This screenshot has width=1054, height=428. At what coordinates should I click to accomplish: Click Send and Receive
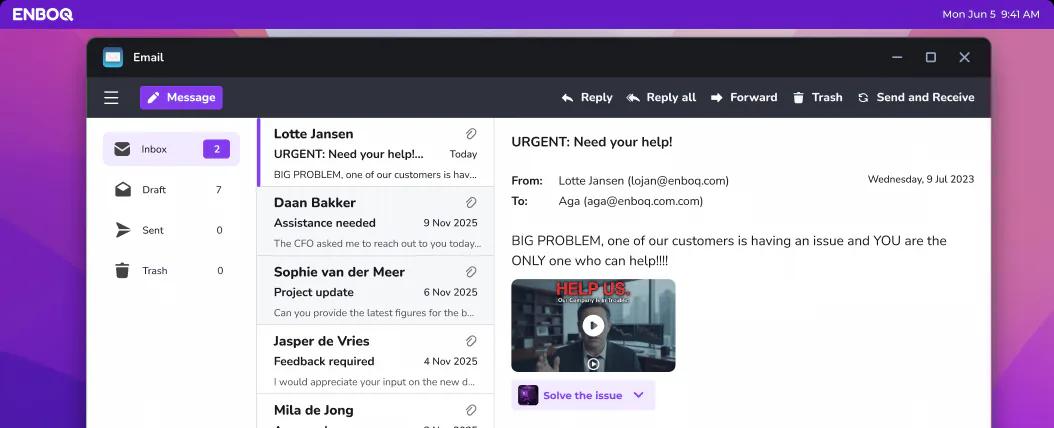pos(916,97)
